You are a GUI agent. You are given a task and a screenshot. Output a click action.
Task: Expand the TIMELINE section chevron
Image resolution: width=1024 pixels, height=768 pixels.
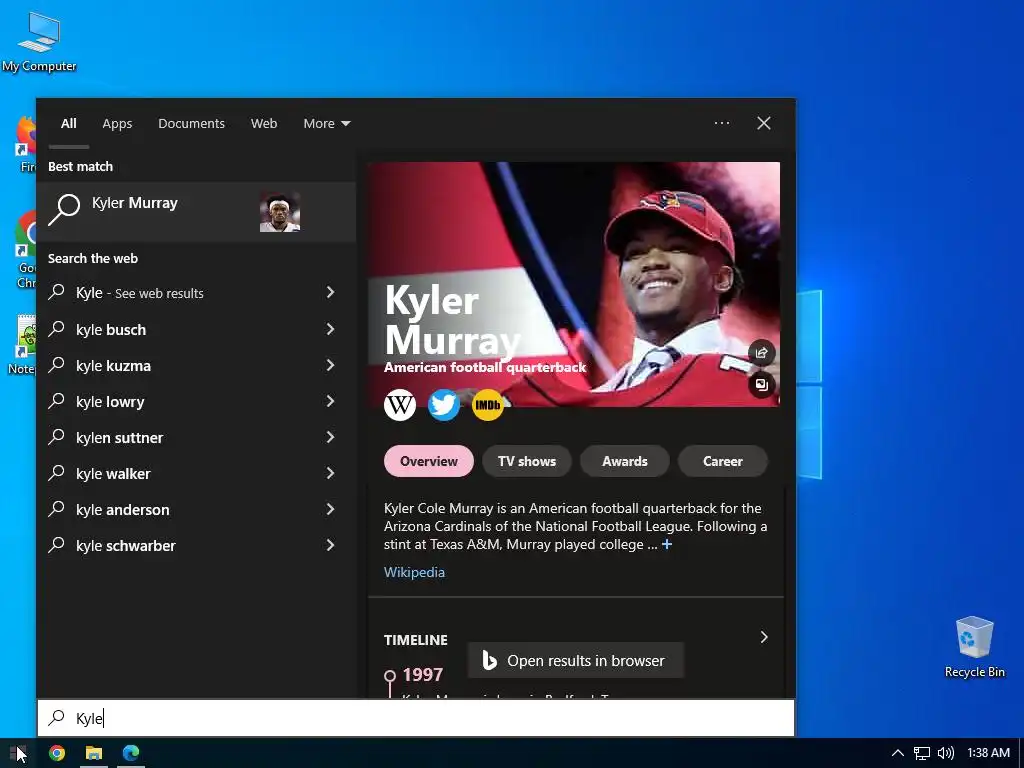coord(764,637)
